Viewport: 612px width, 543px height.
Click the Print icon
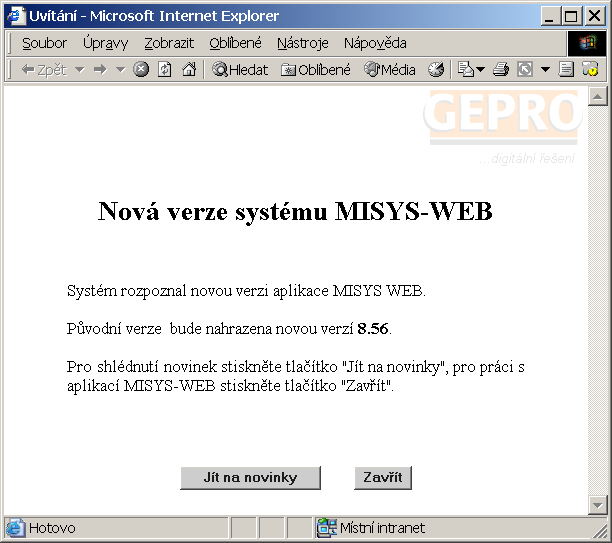tap(501, 70)
